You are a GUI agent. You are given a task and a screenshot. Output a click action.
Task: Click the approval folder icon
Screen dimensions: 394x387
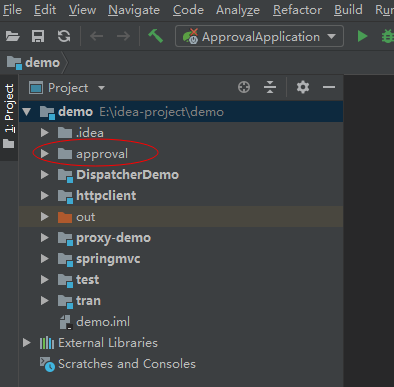pos(65,154)
